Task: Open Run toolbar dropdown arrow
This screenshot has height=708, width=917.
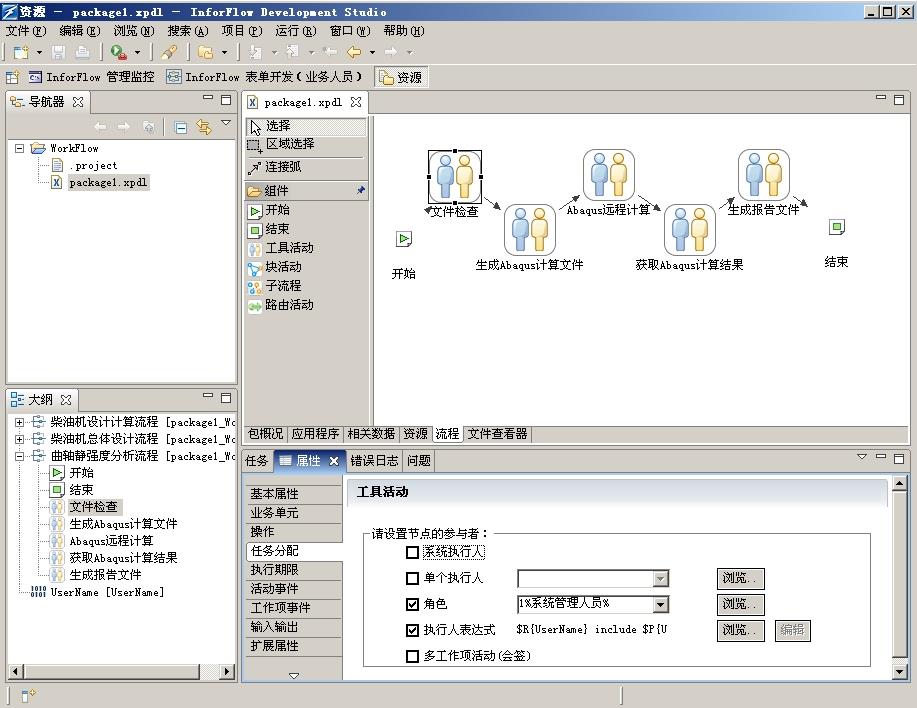Action: tap(137, 53)
